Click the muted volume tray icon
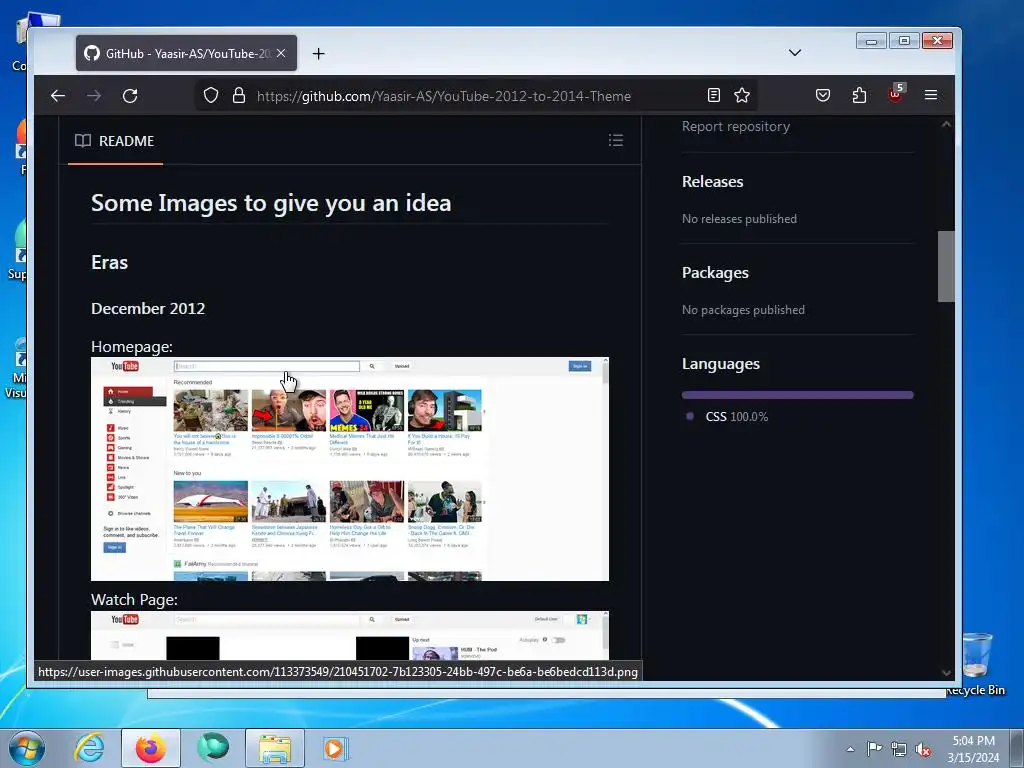 pos(923,749)
